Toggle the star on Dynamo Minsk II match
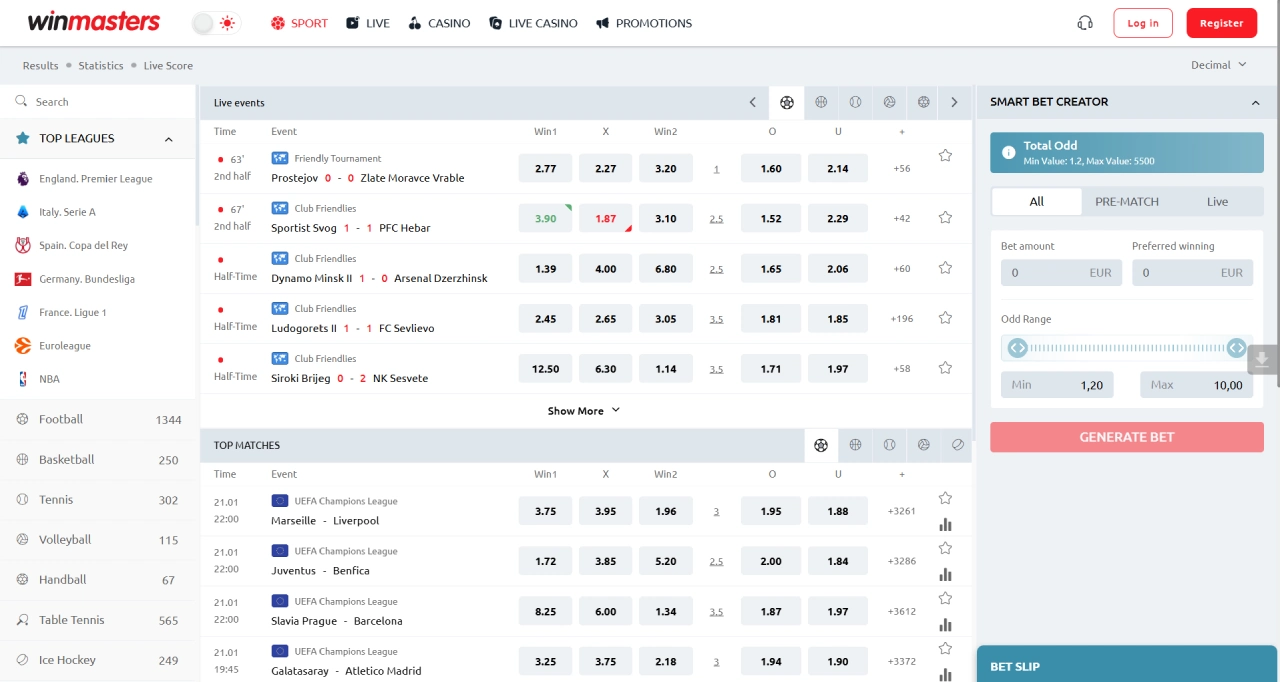 [945, 268]
